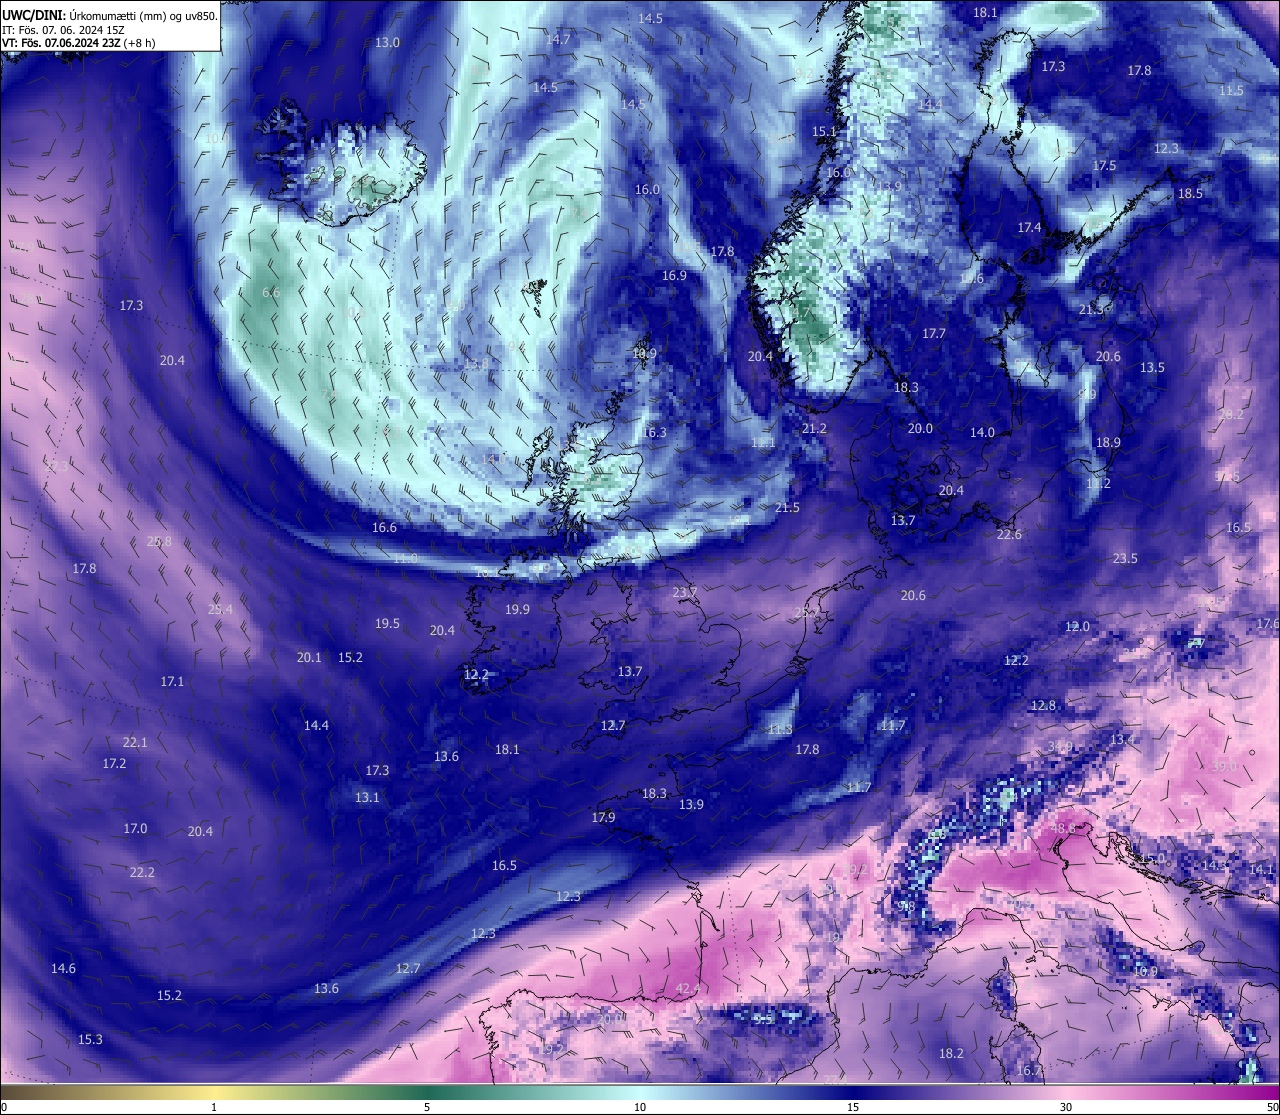Click the map value 14.1 at the right edge
Viewport: 1280px width, 1115px height.
click(1262, 869)
